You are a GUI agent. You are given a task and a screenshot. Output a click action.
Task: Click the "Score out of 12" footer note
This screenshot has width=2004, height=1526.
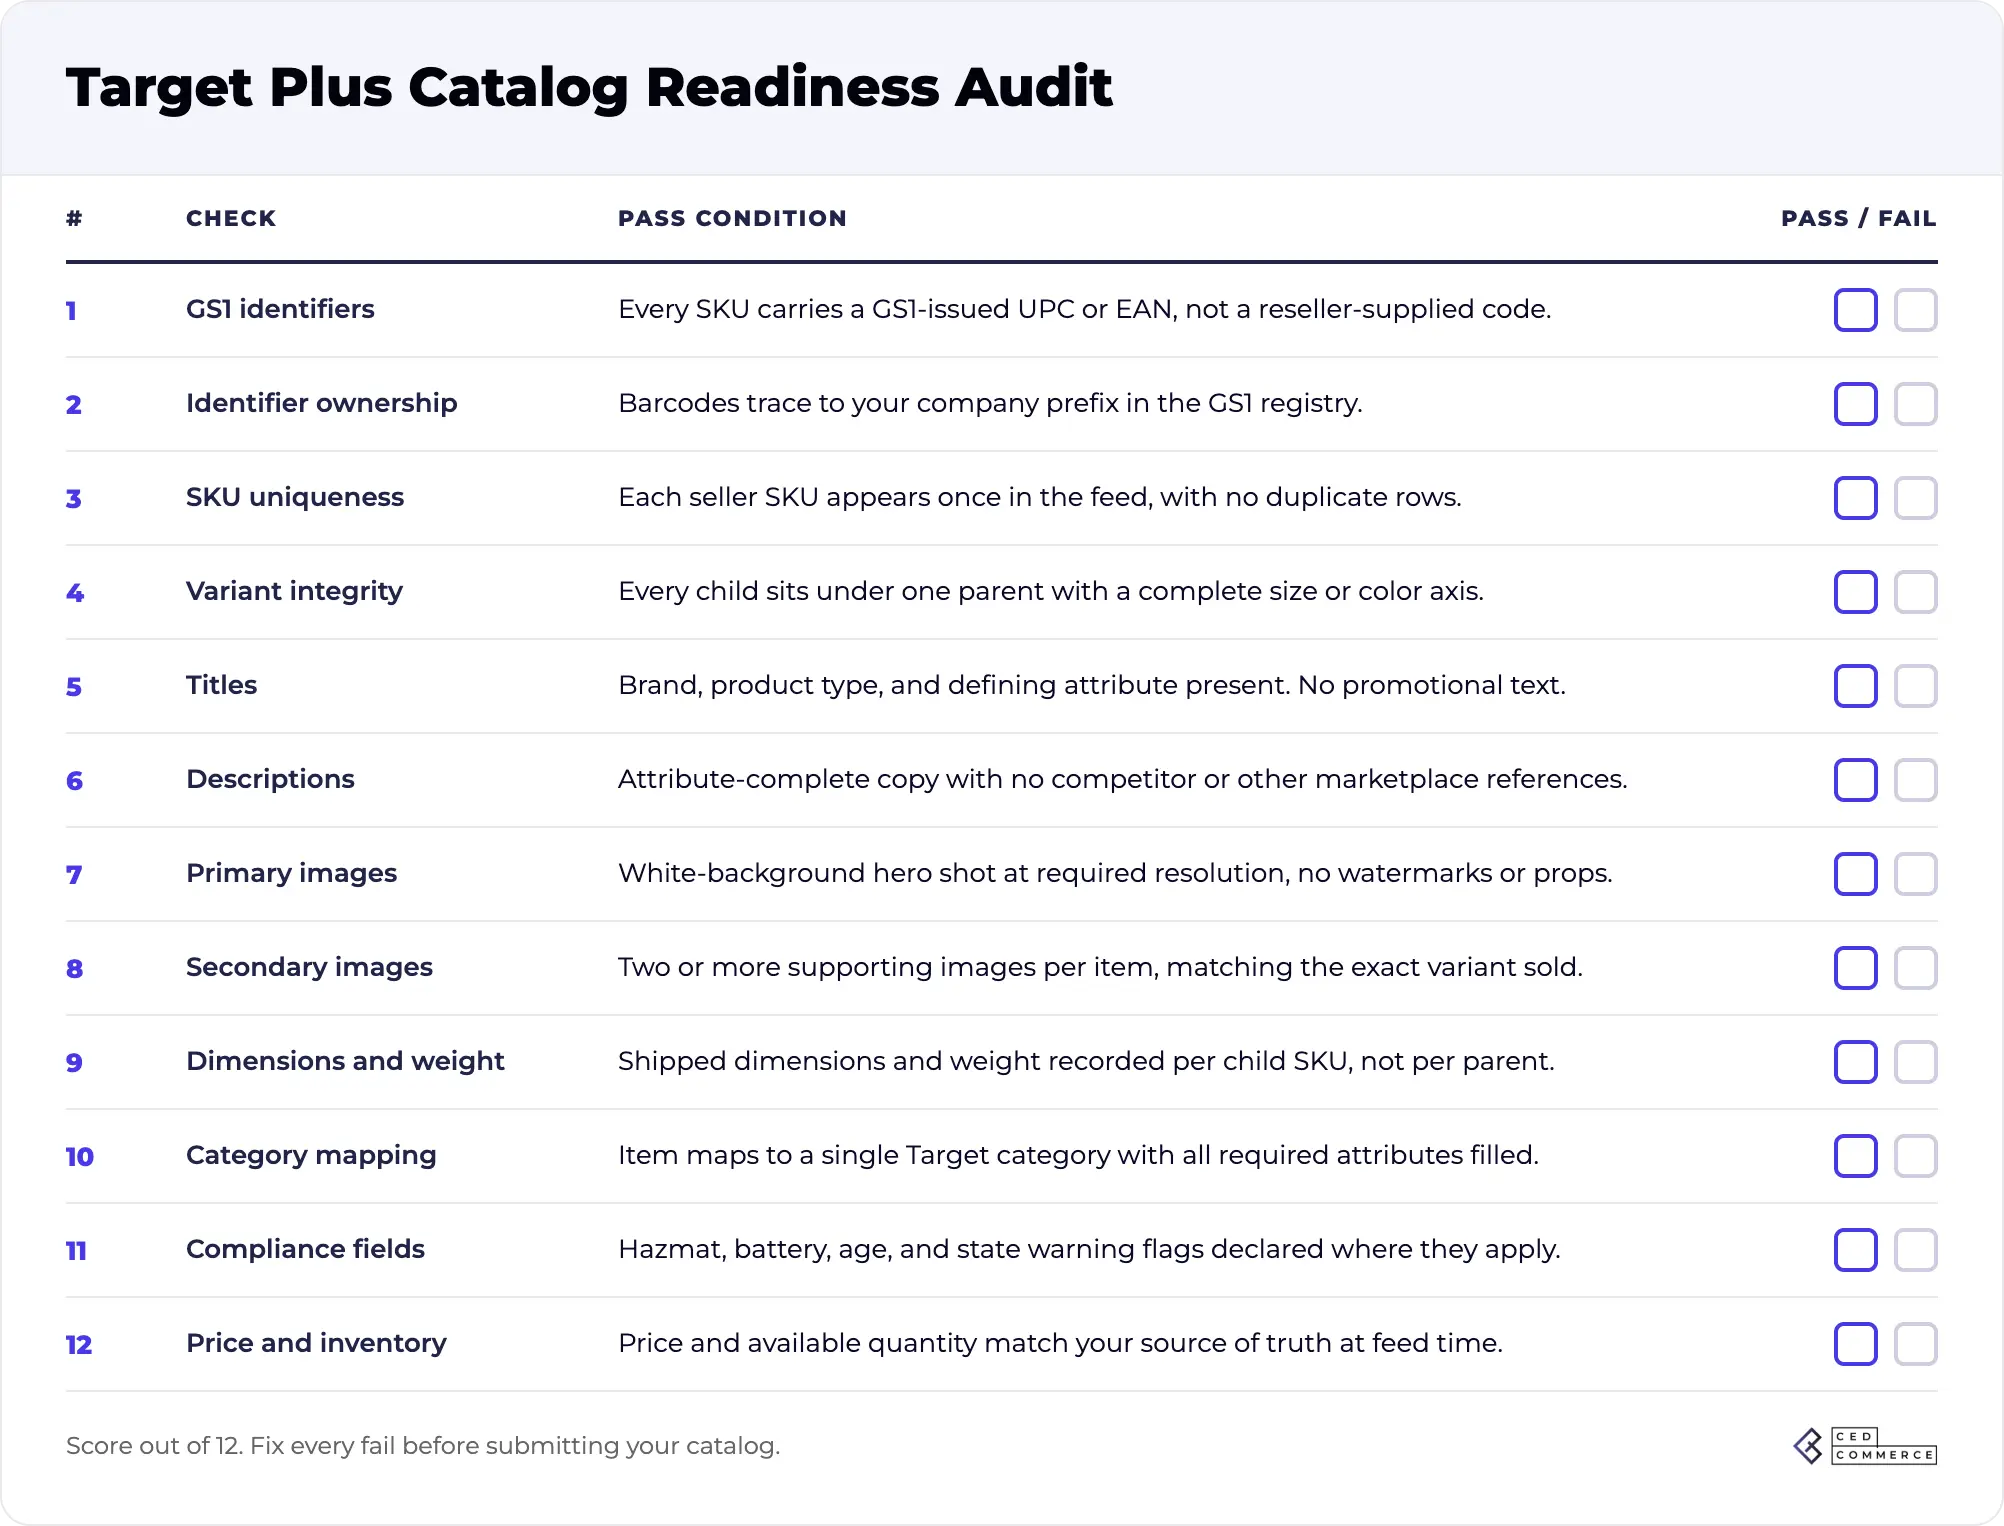pyautogui.click(x=423, y=1446)
